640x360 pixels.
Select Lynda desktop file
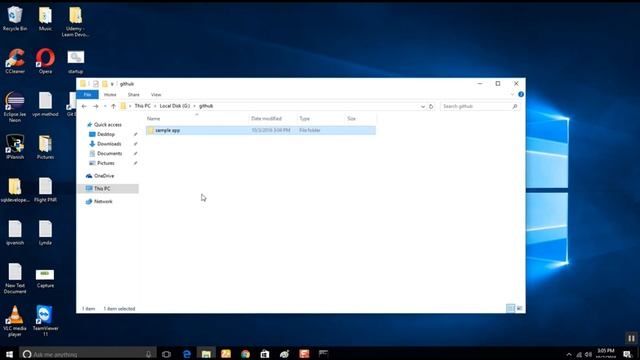[x=45, y=233]
